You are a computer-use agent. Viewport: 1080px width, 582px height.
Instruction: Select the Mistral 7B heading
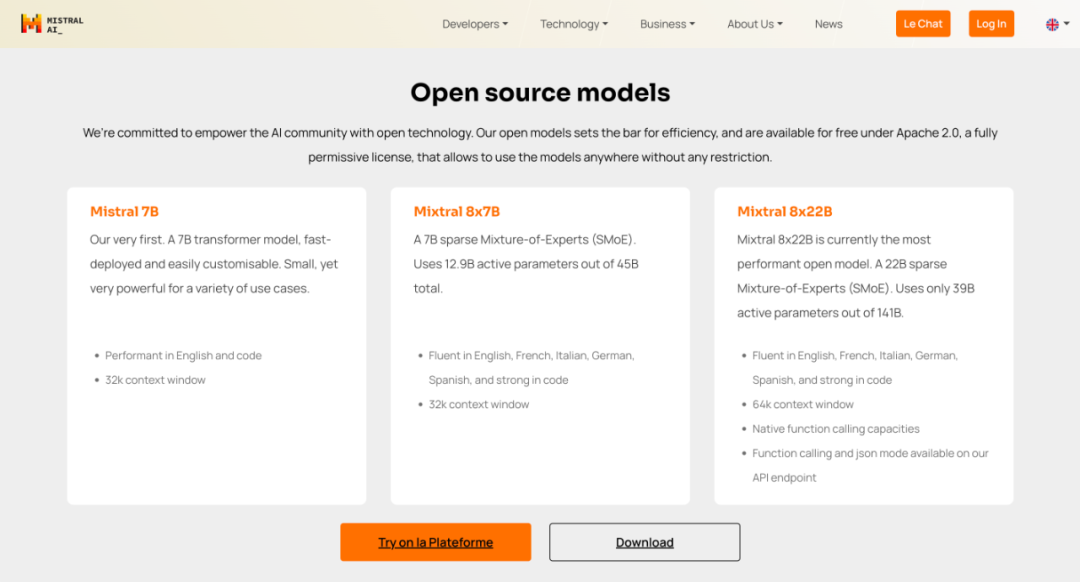click(124, 211)
